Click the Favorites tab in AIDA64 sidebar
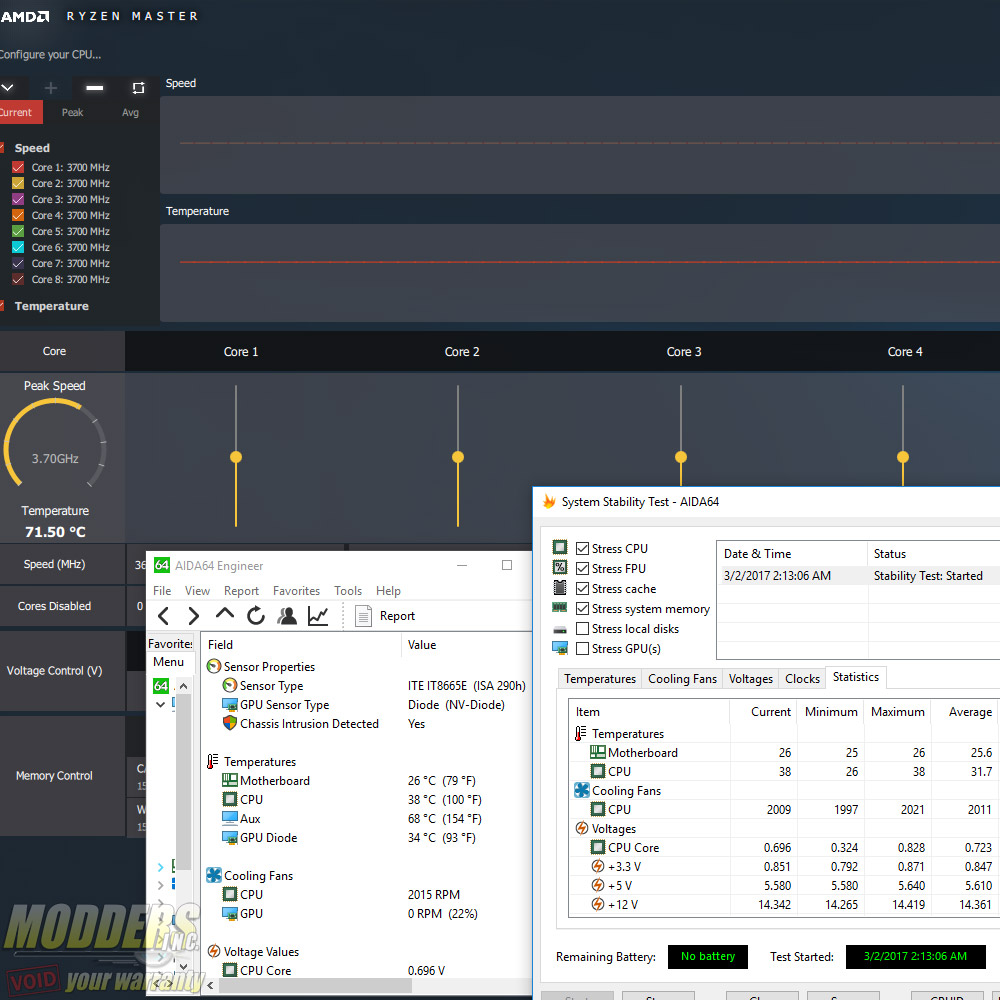Screen dimensions: 1000x1000 [x=170, y=643]
